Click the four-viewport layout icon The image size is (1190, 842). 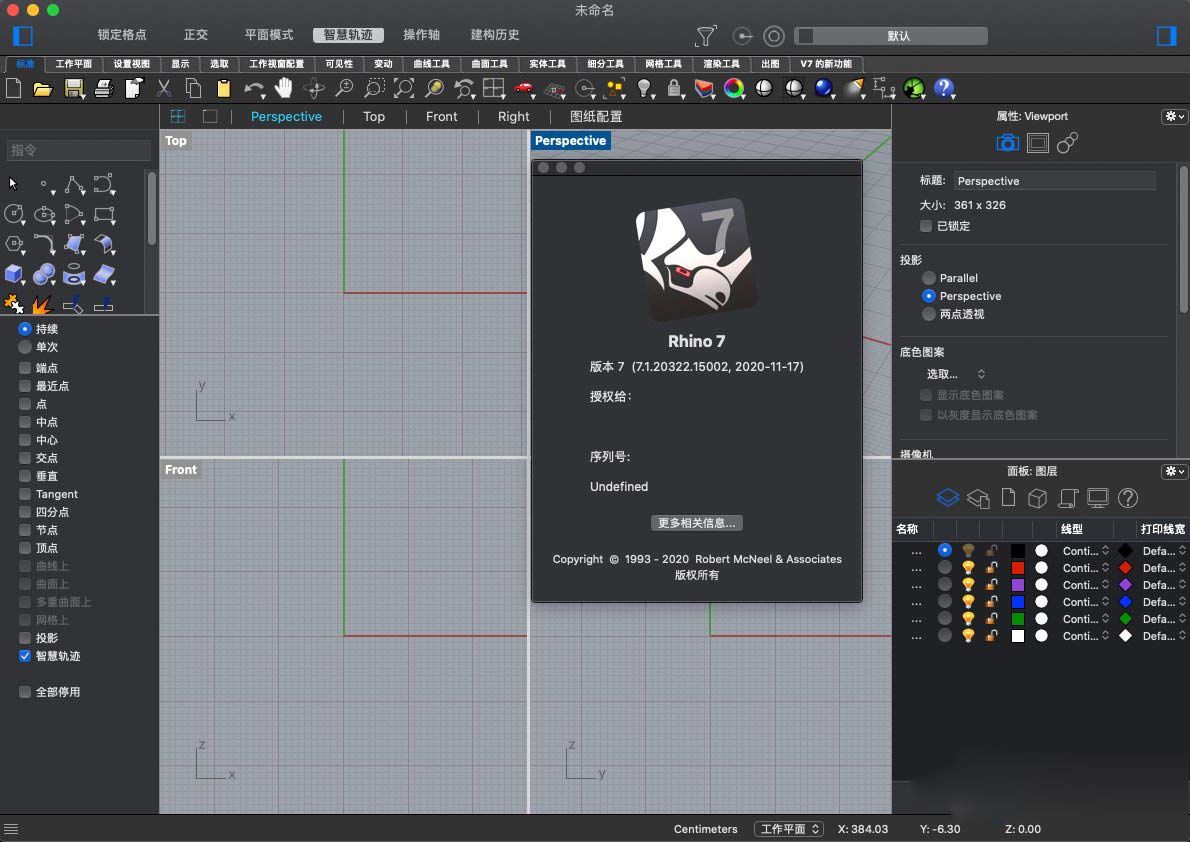point(178,116)
